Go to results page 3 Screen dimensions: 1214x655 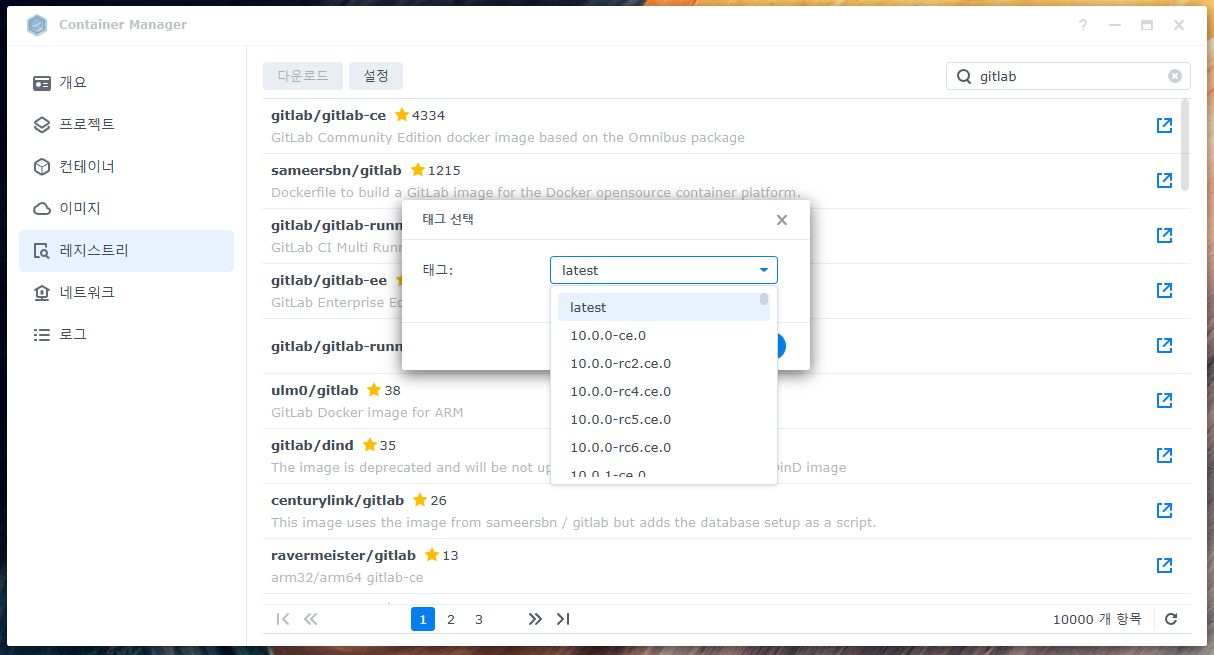[x=479, y=619]
